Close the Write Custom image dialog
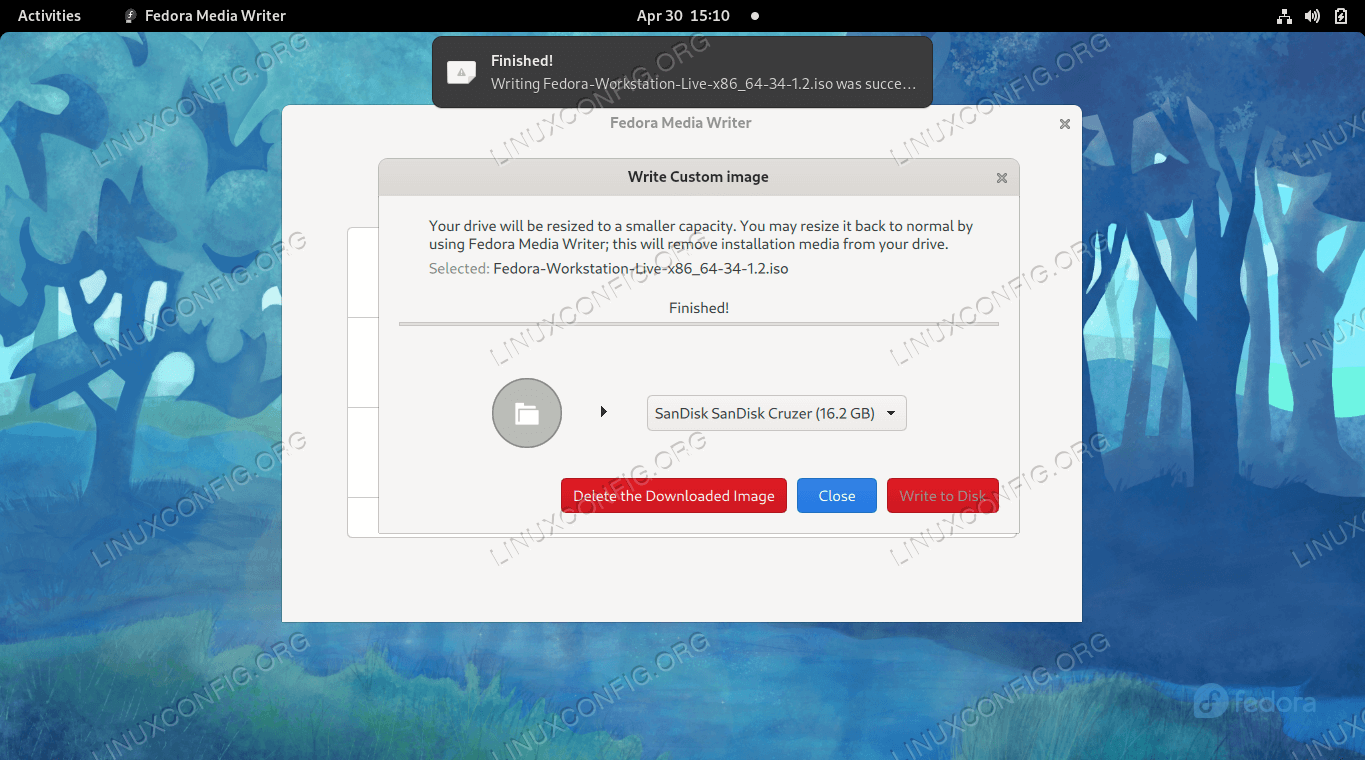The image size is (1365, 760). tap(1001, 178)
